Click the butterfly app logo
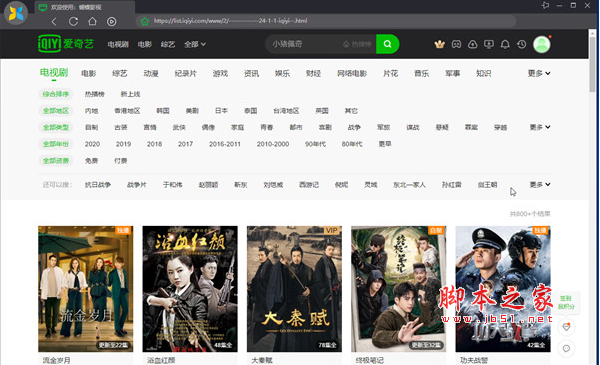600x365 pixels. [16, 13]
